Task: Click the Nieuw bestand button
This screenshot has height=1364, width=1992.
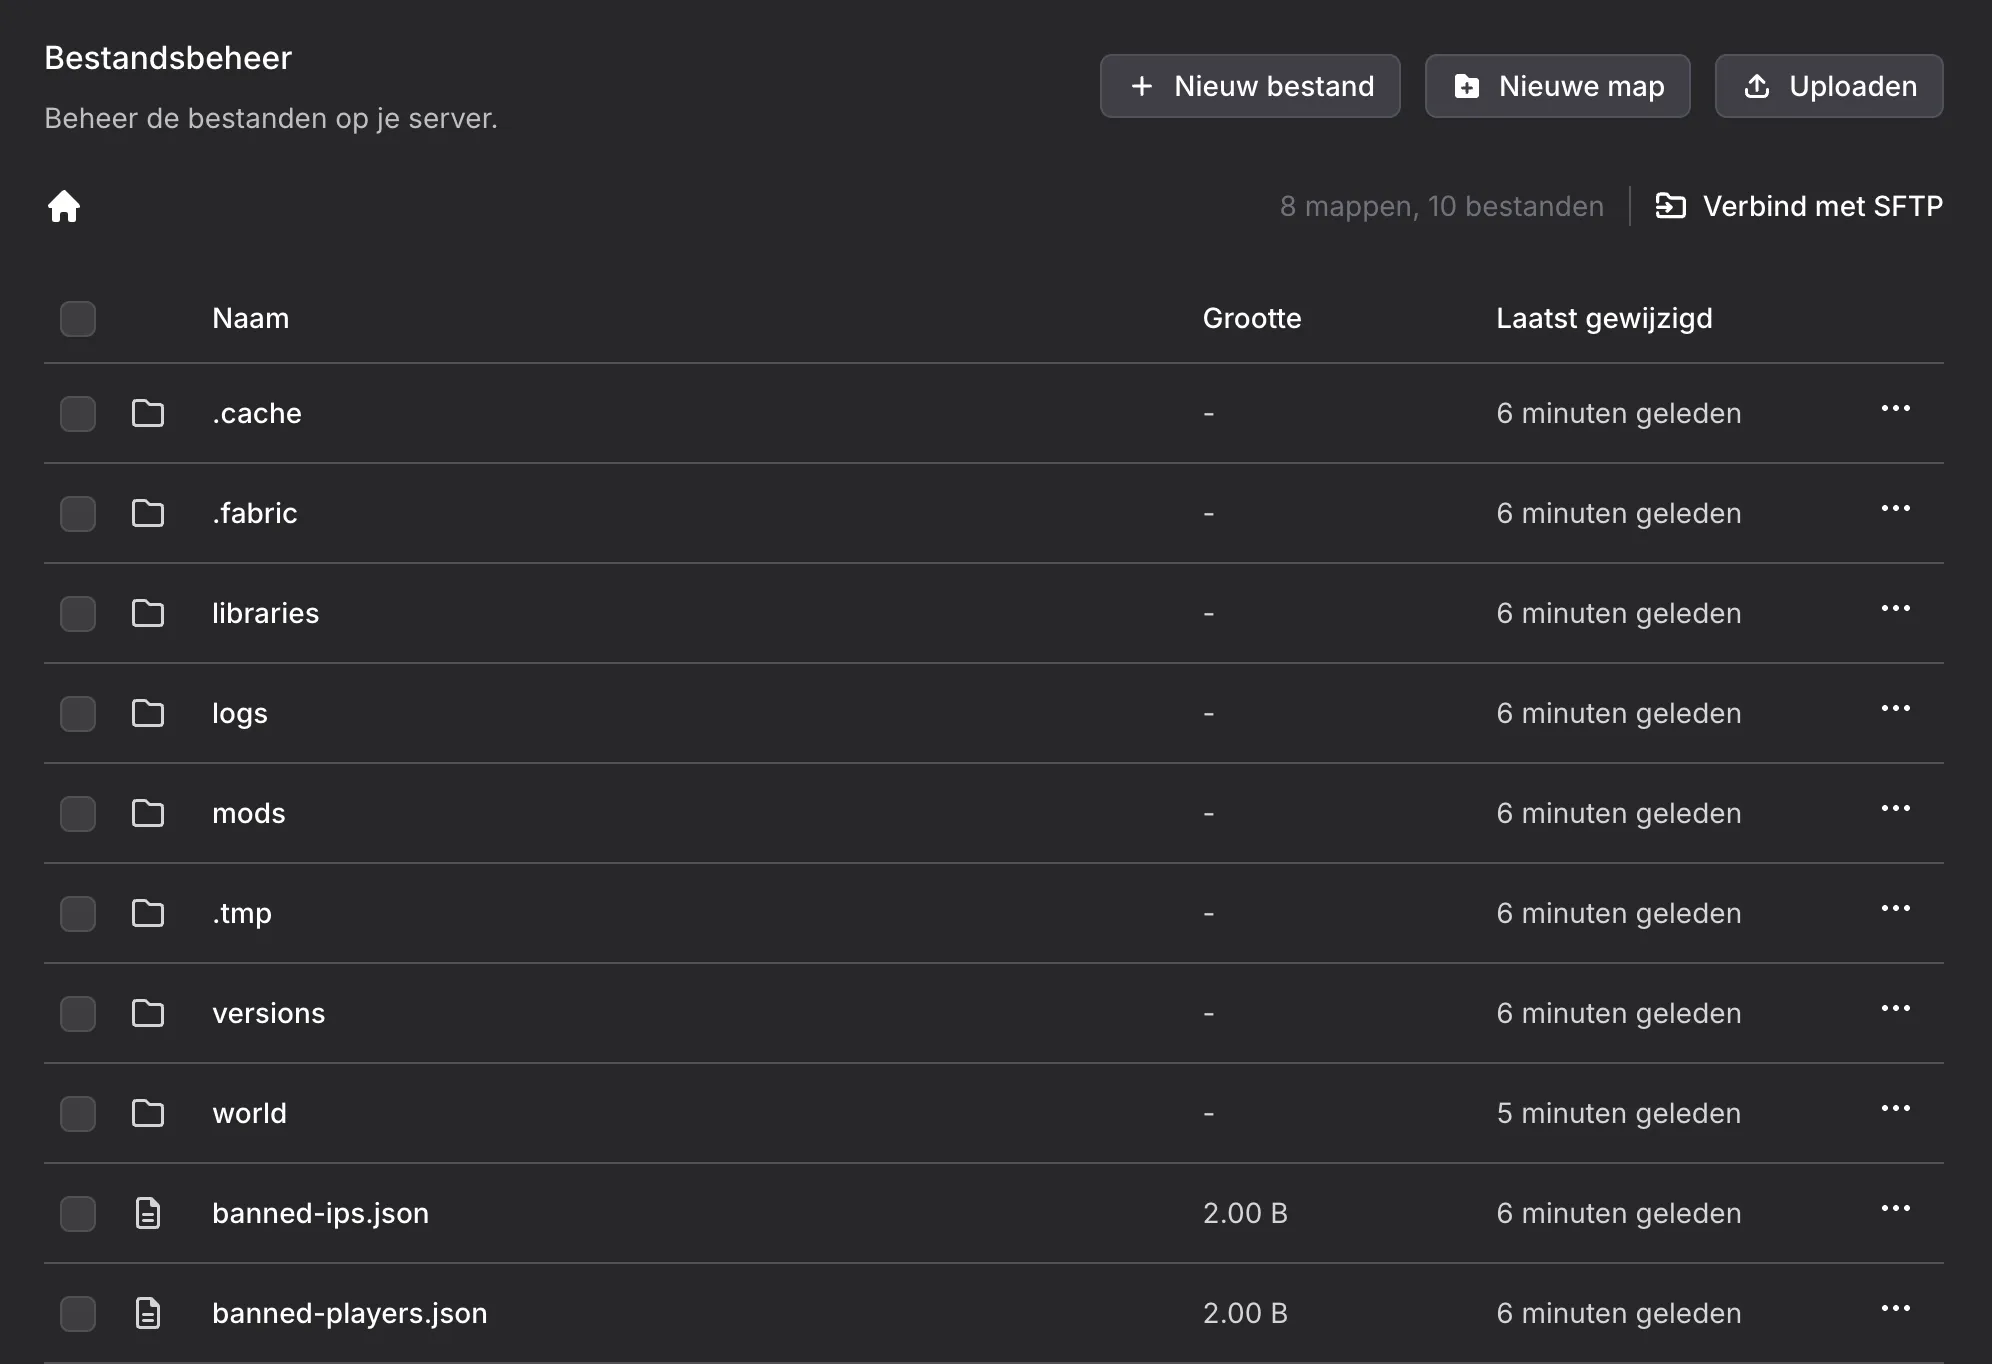Action: [1250, 86]
